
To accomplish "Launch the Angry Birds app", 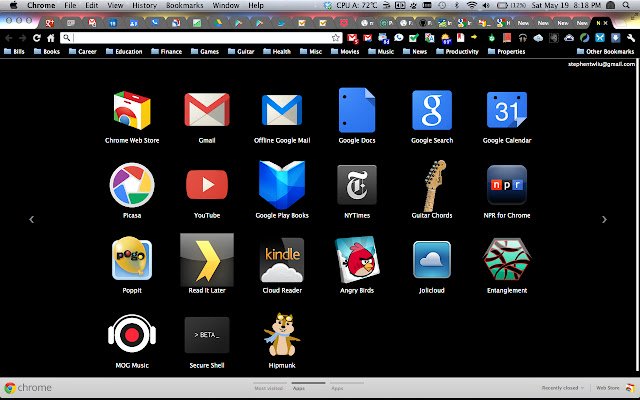I will (x=357, y=260).
